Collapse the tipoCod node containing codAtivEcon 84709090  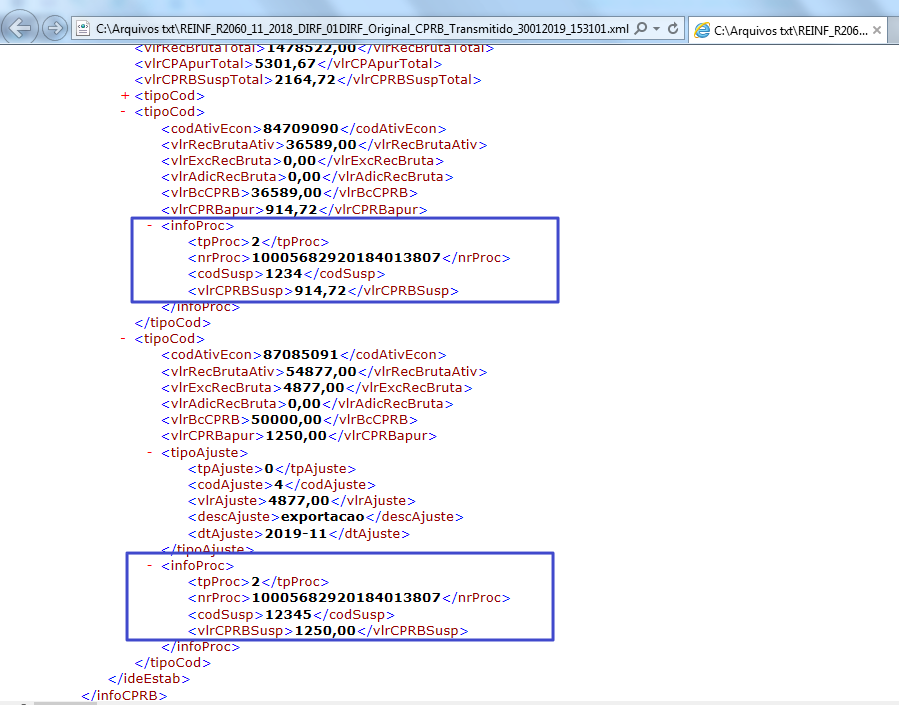[125, 112]
